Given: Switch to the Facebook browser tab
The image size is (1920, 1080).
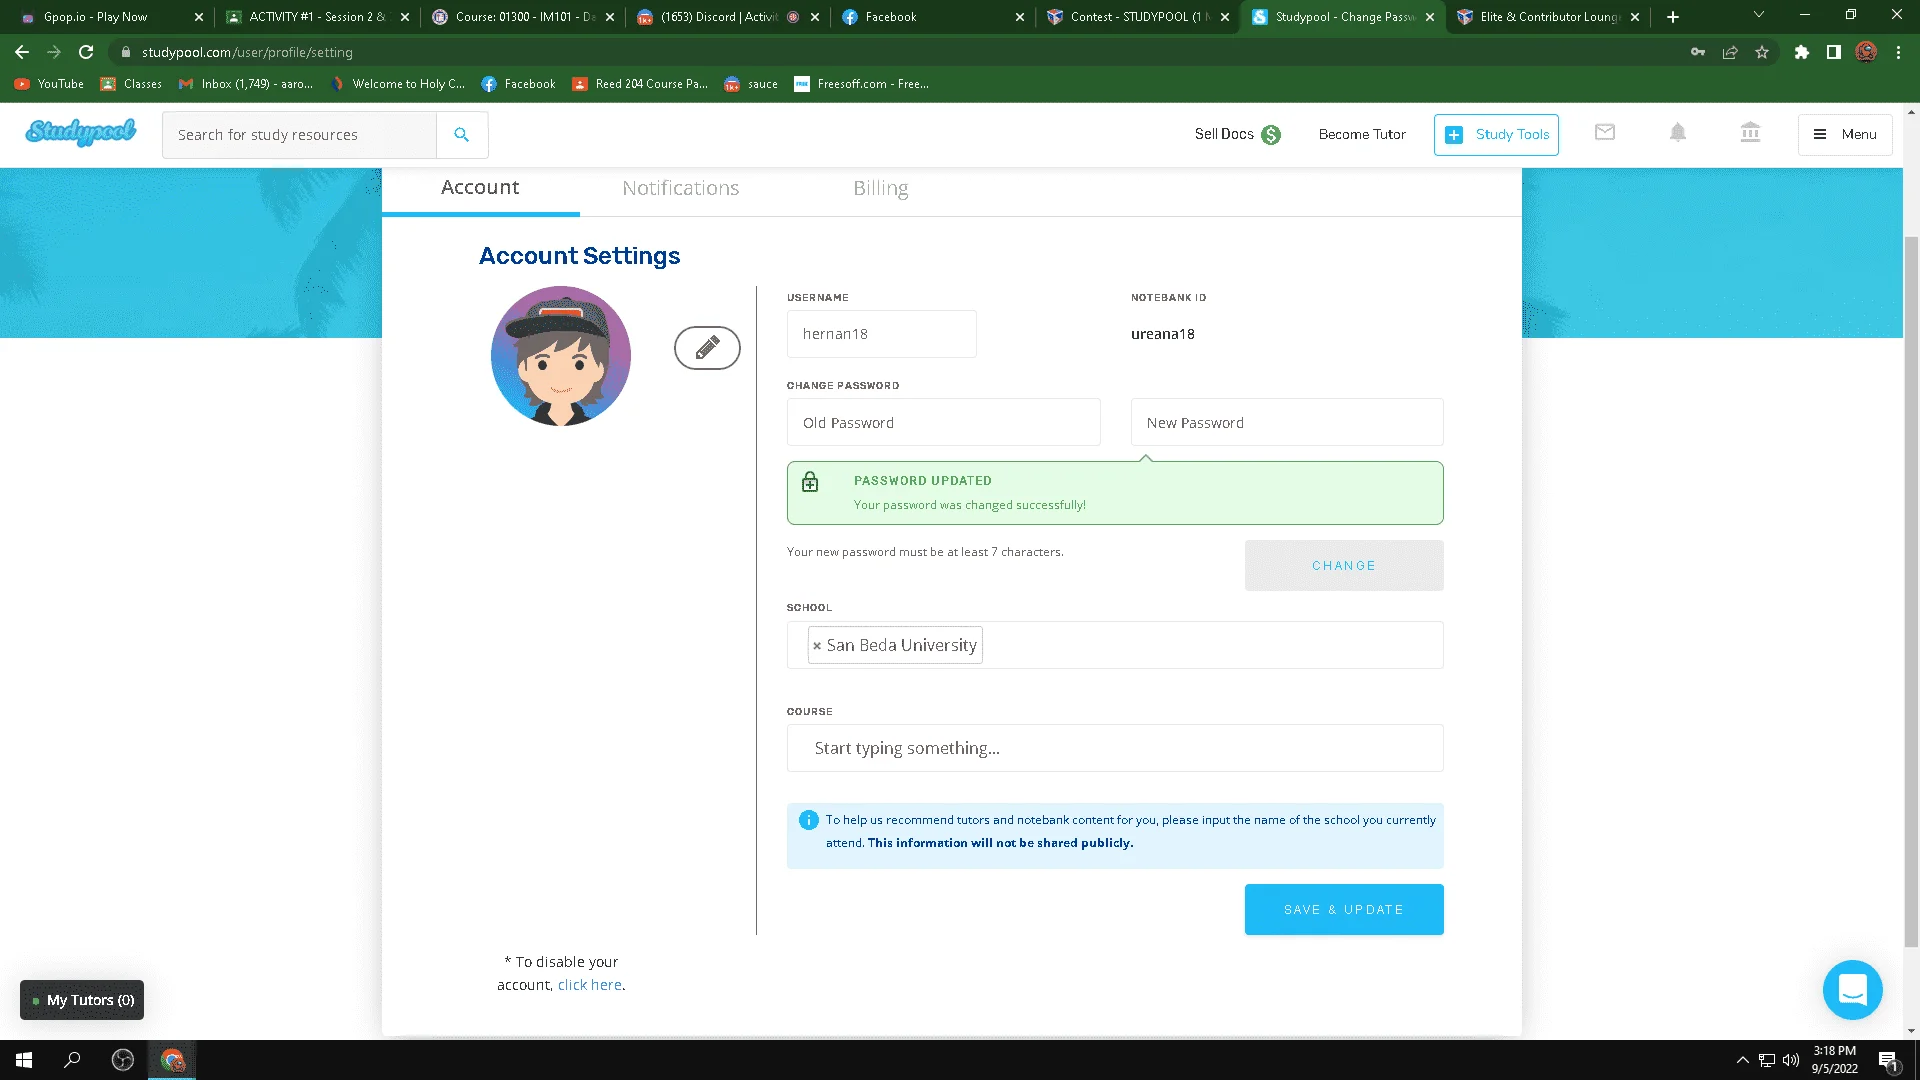Looking at the screenshot, I should pyautogui.click(x=930, y=17).
